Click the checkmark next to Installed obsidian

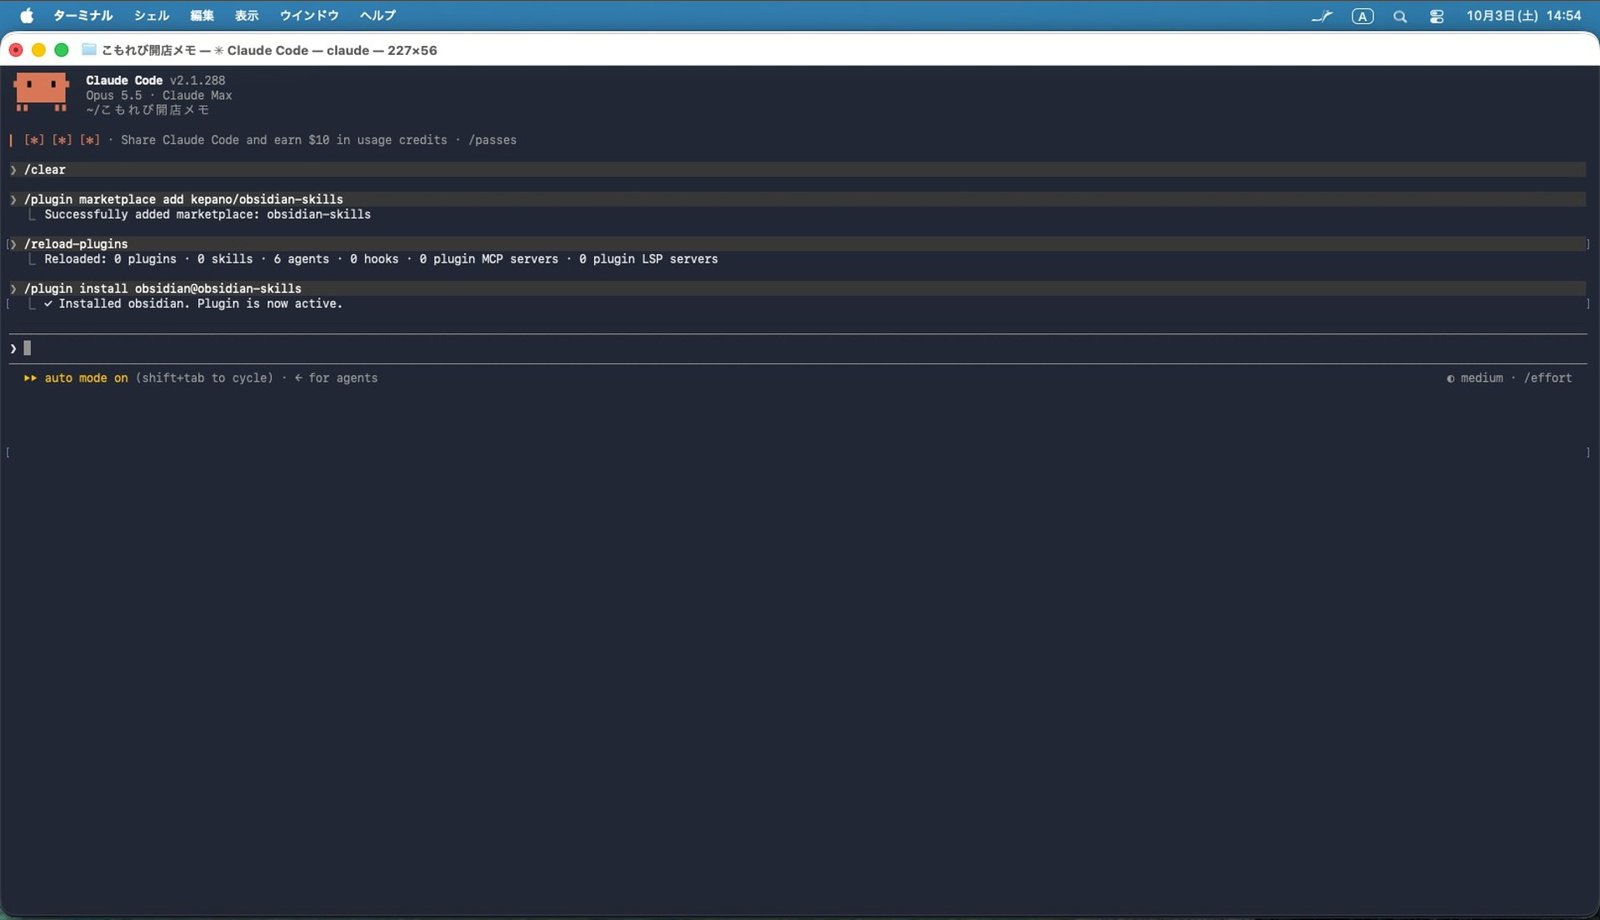(48, 304)
